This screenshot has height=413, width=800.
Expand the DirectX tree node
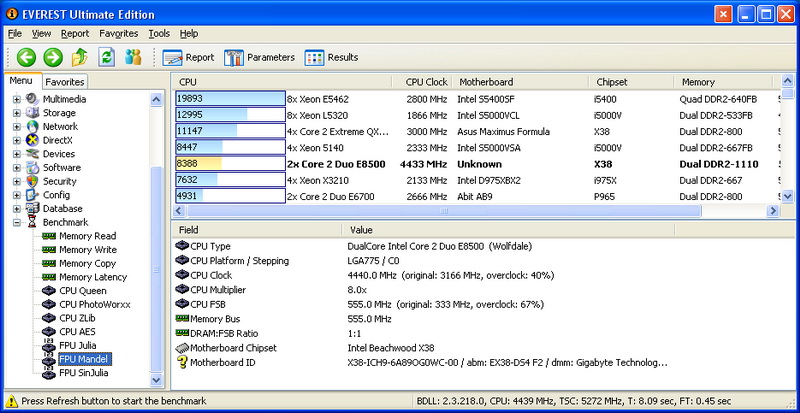tap(17, 140)
